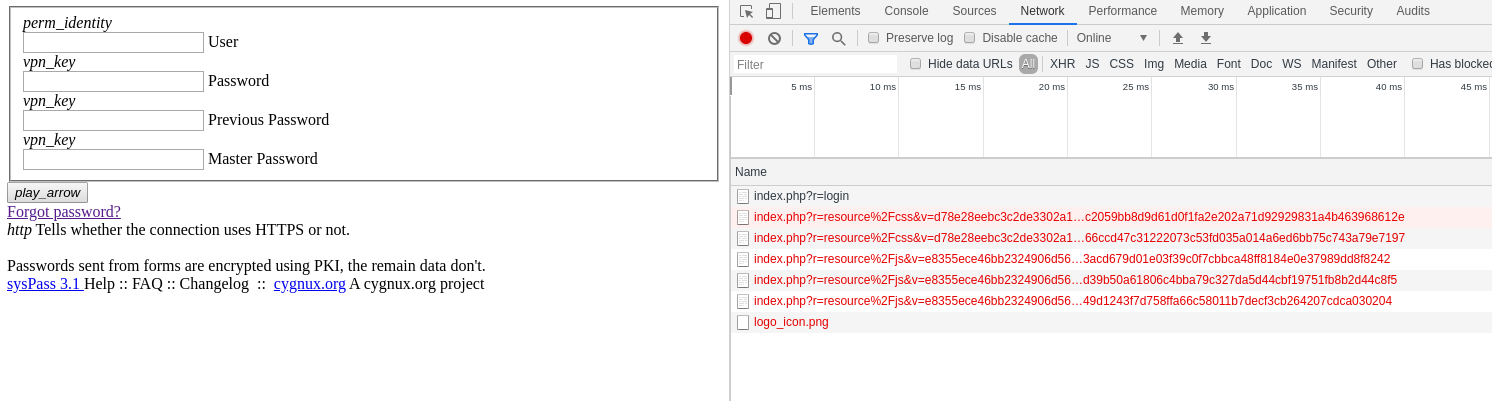This screenshot has width=1492, height=401.
Task: Toggle the device toolbar icon
Action: (x=773, y=11)
